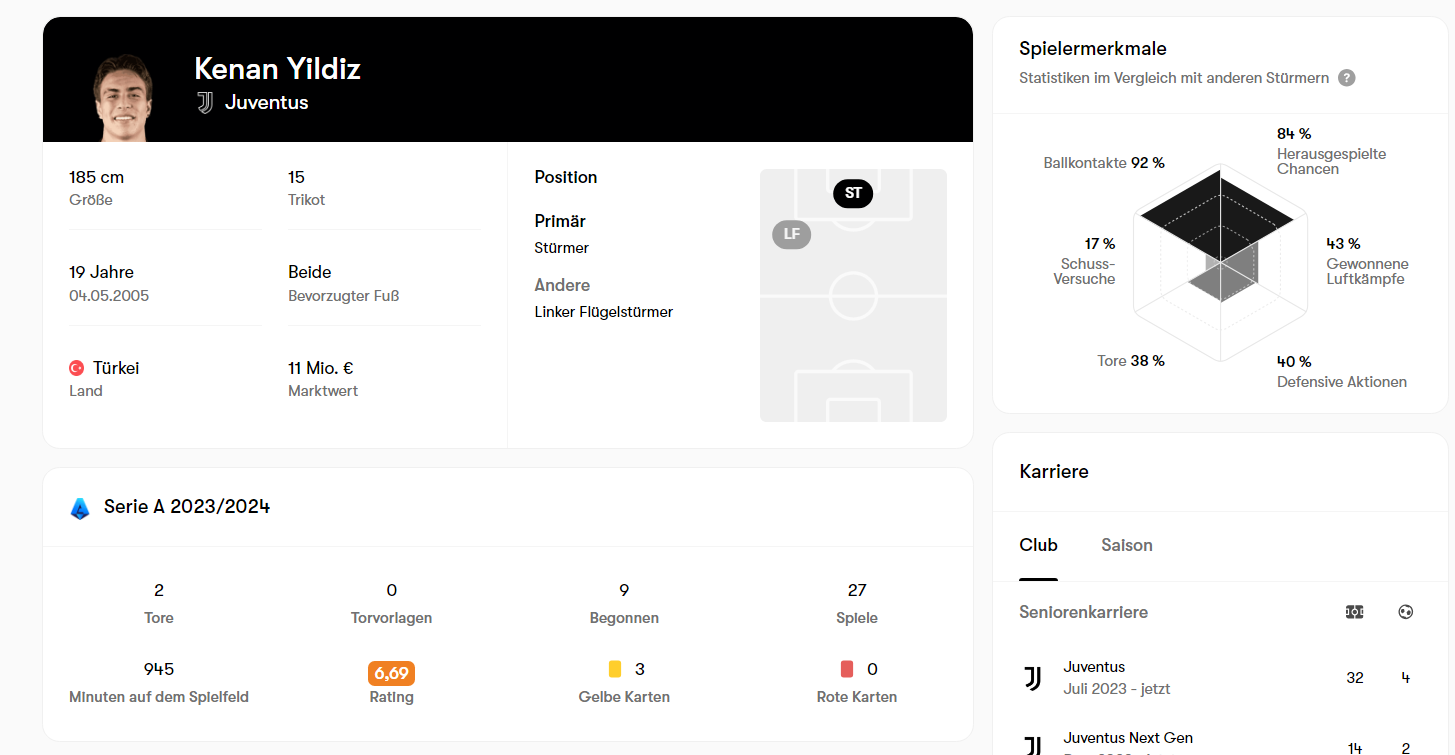Click the yellow card icon
1455x755 pixels.
point(615,668)
